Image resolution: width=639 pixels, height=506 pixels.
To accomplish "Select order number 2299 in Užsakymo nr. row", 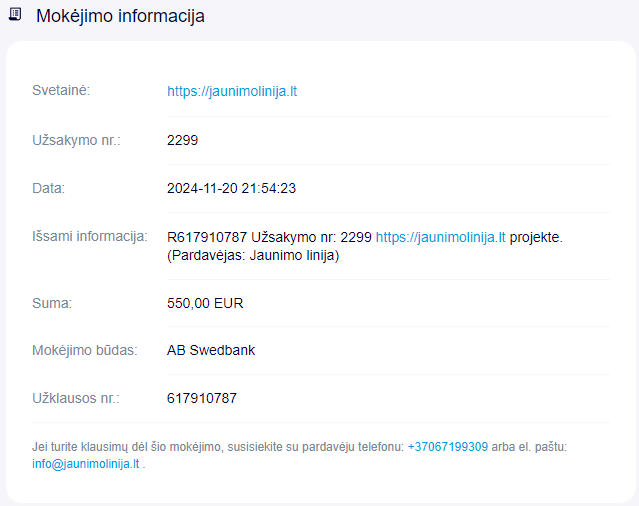I will [182, 140].
